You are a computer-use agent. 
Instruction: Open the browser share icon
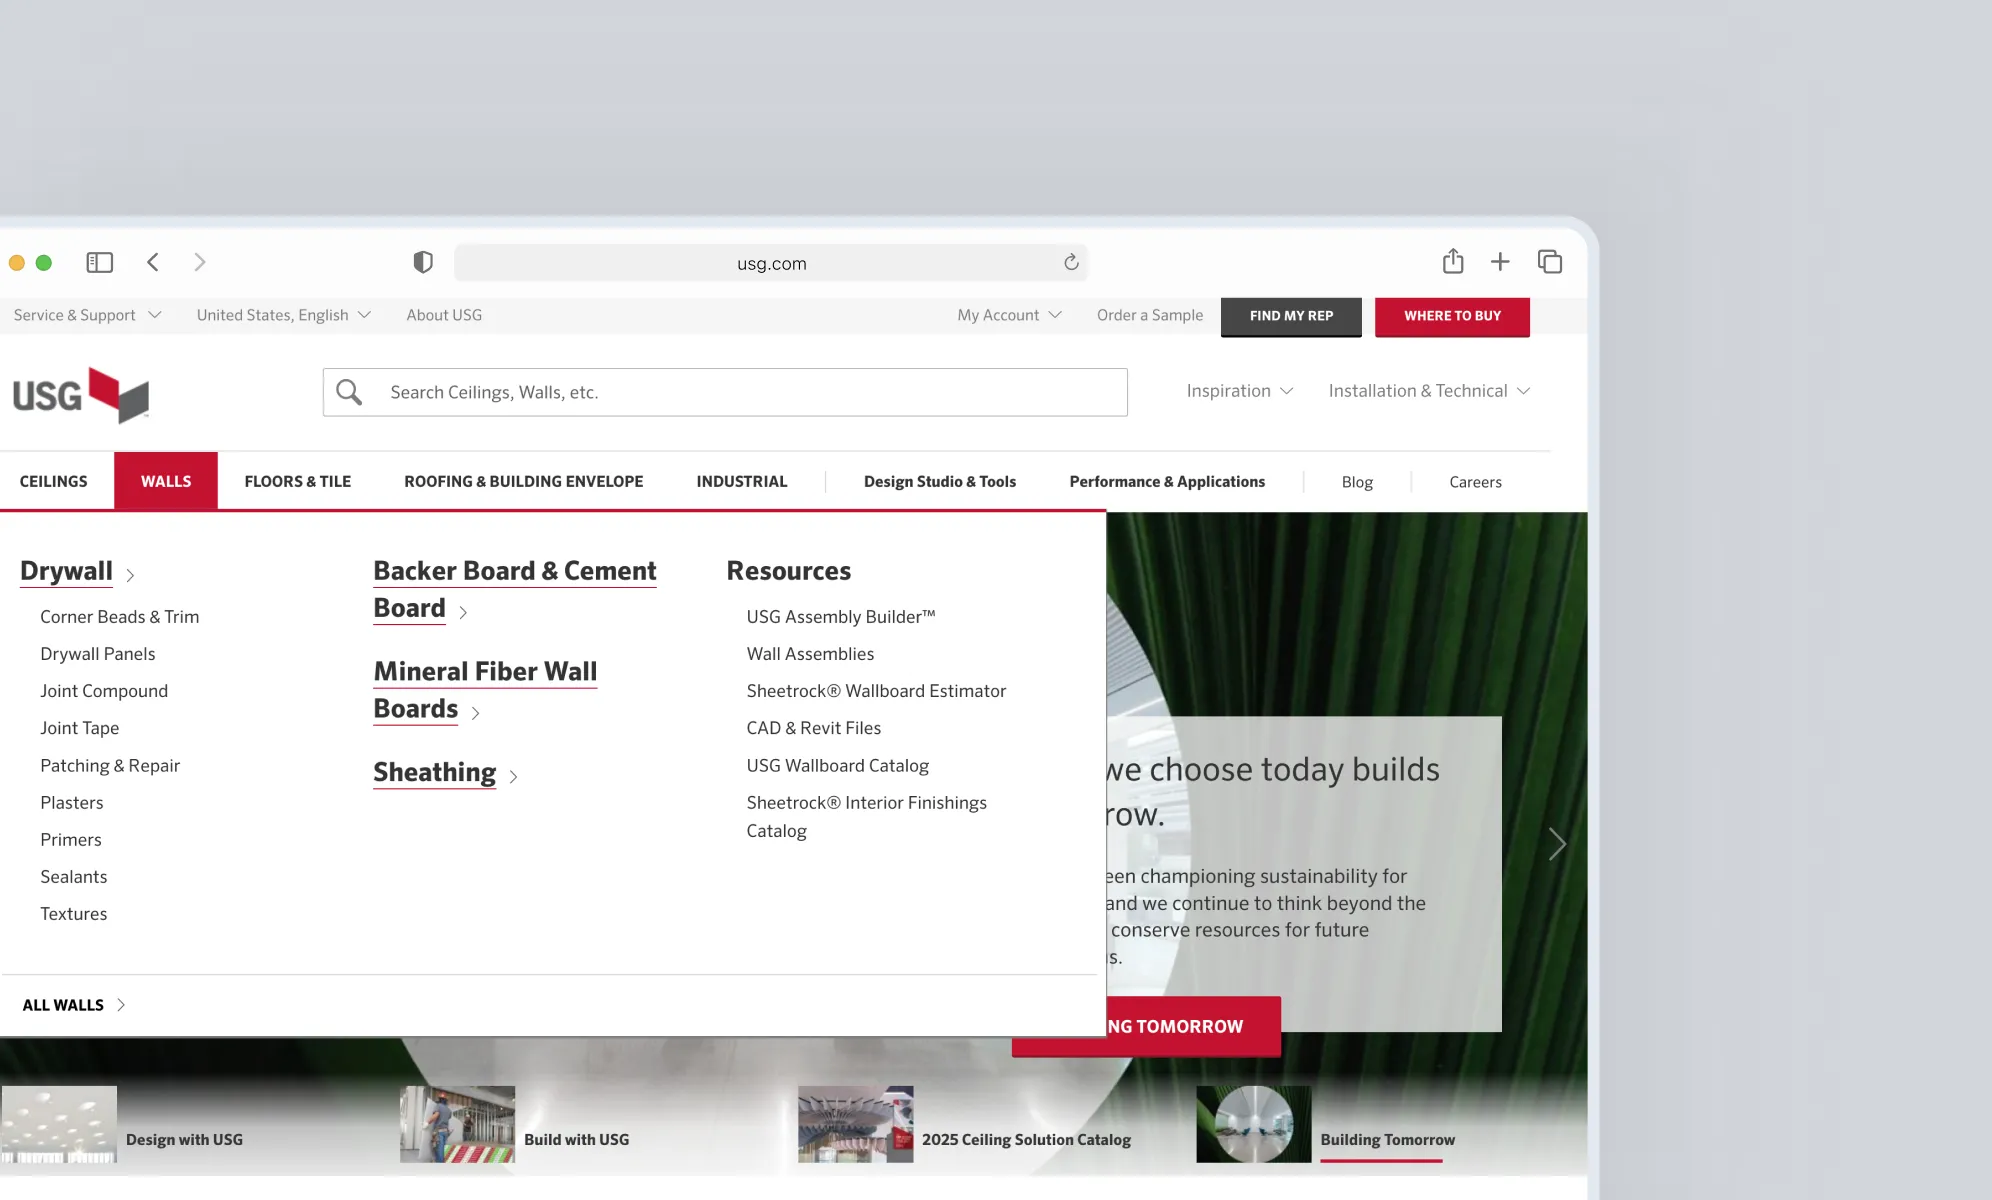[1453, 261]
